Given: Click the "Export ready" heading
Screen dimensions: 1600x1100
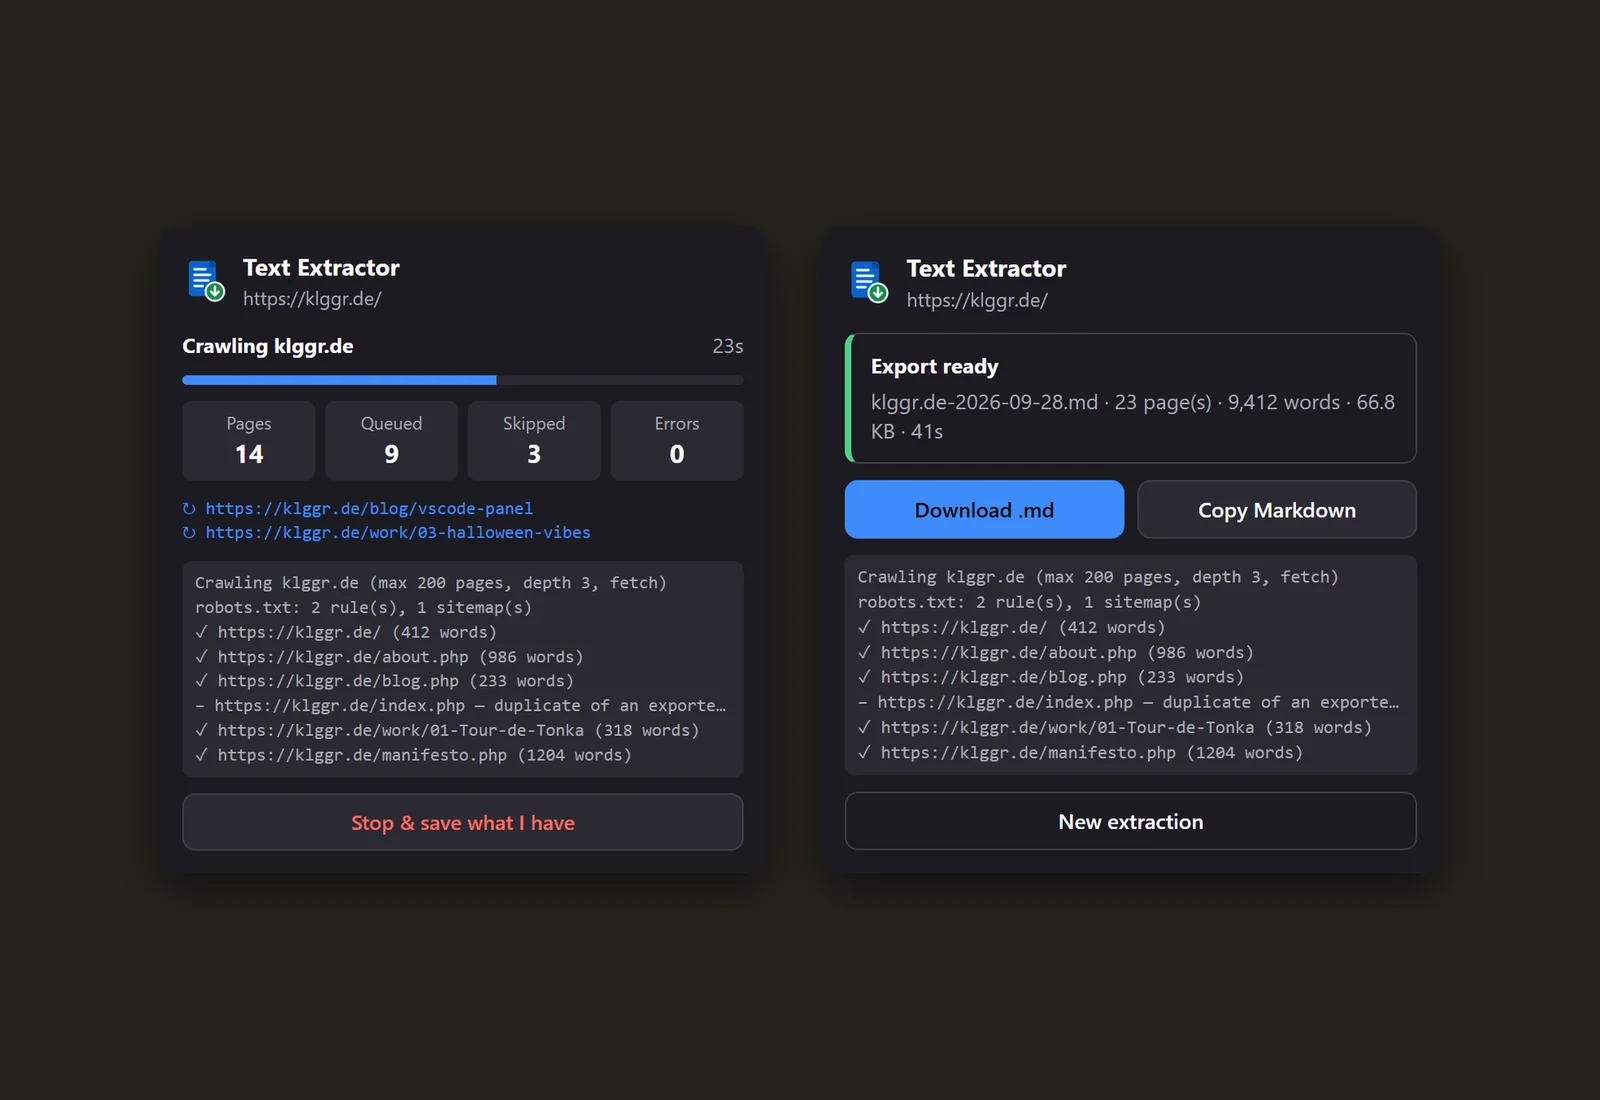Looking at the screenshot, I should click(x=935, y=367).
